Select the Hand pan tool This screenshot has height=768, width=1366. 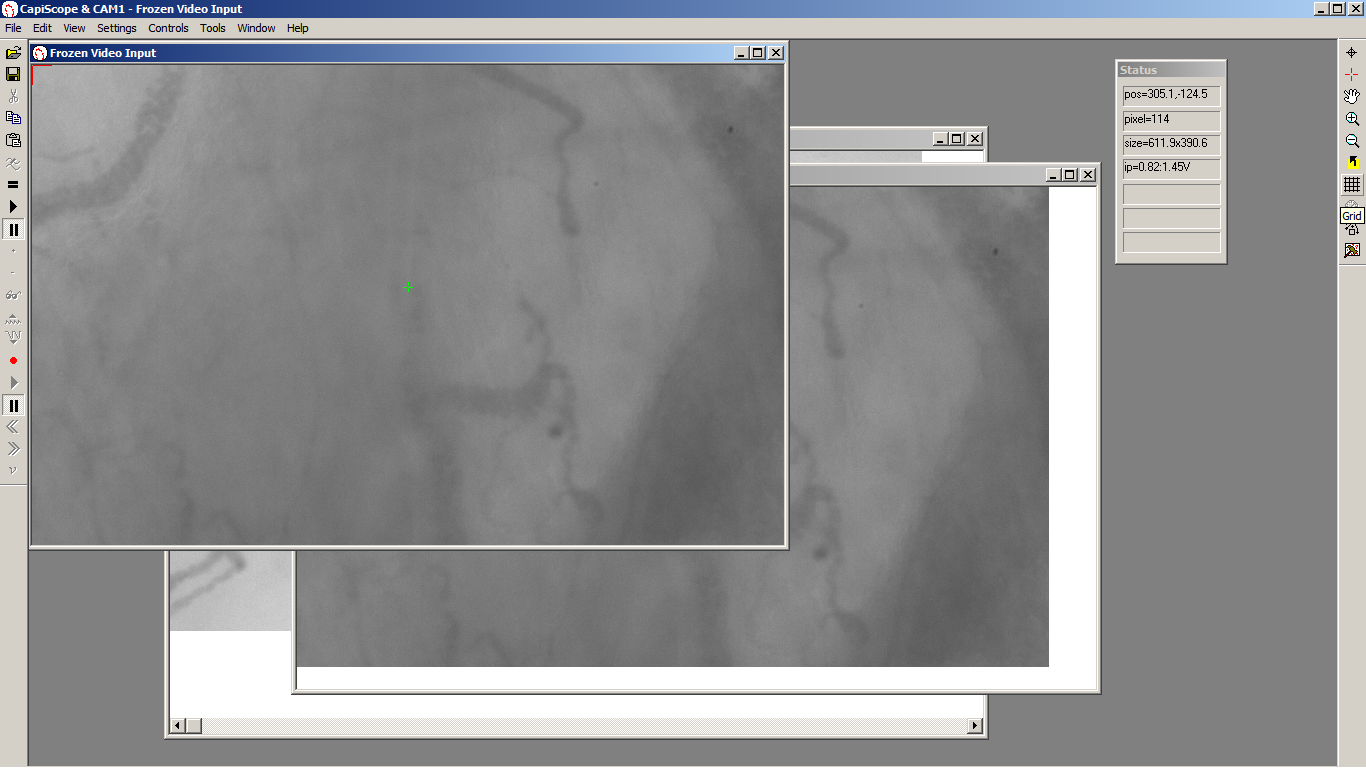[x=1352, y=96]
